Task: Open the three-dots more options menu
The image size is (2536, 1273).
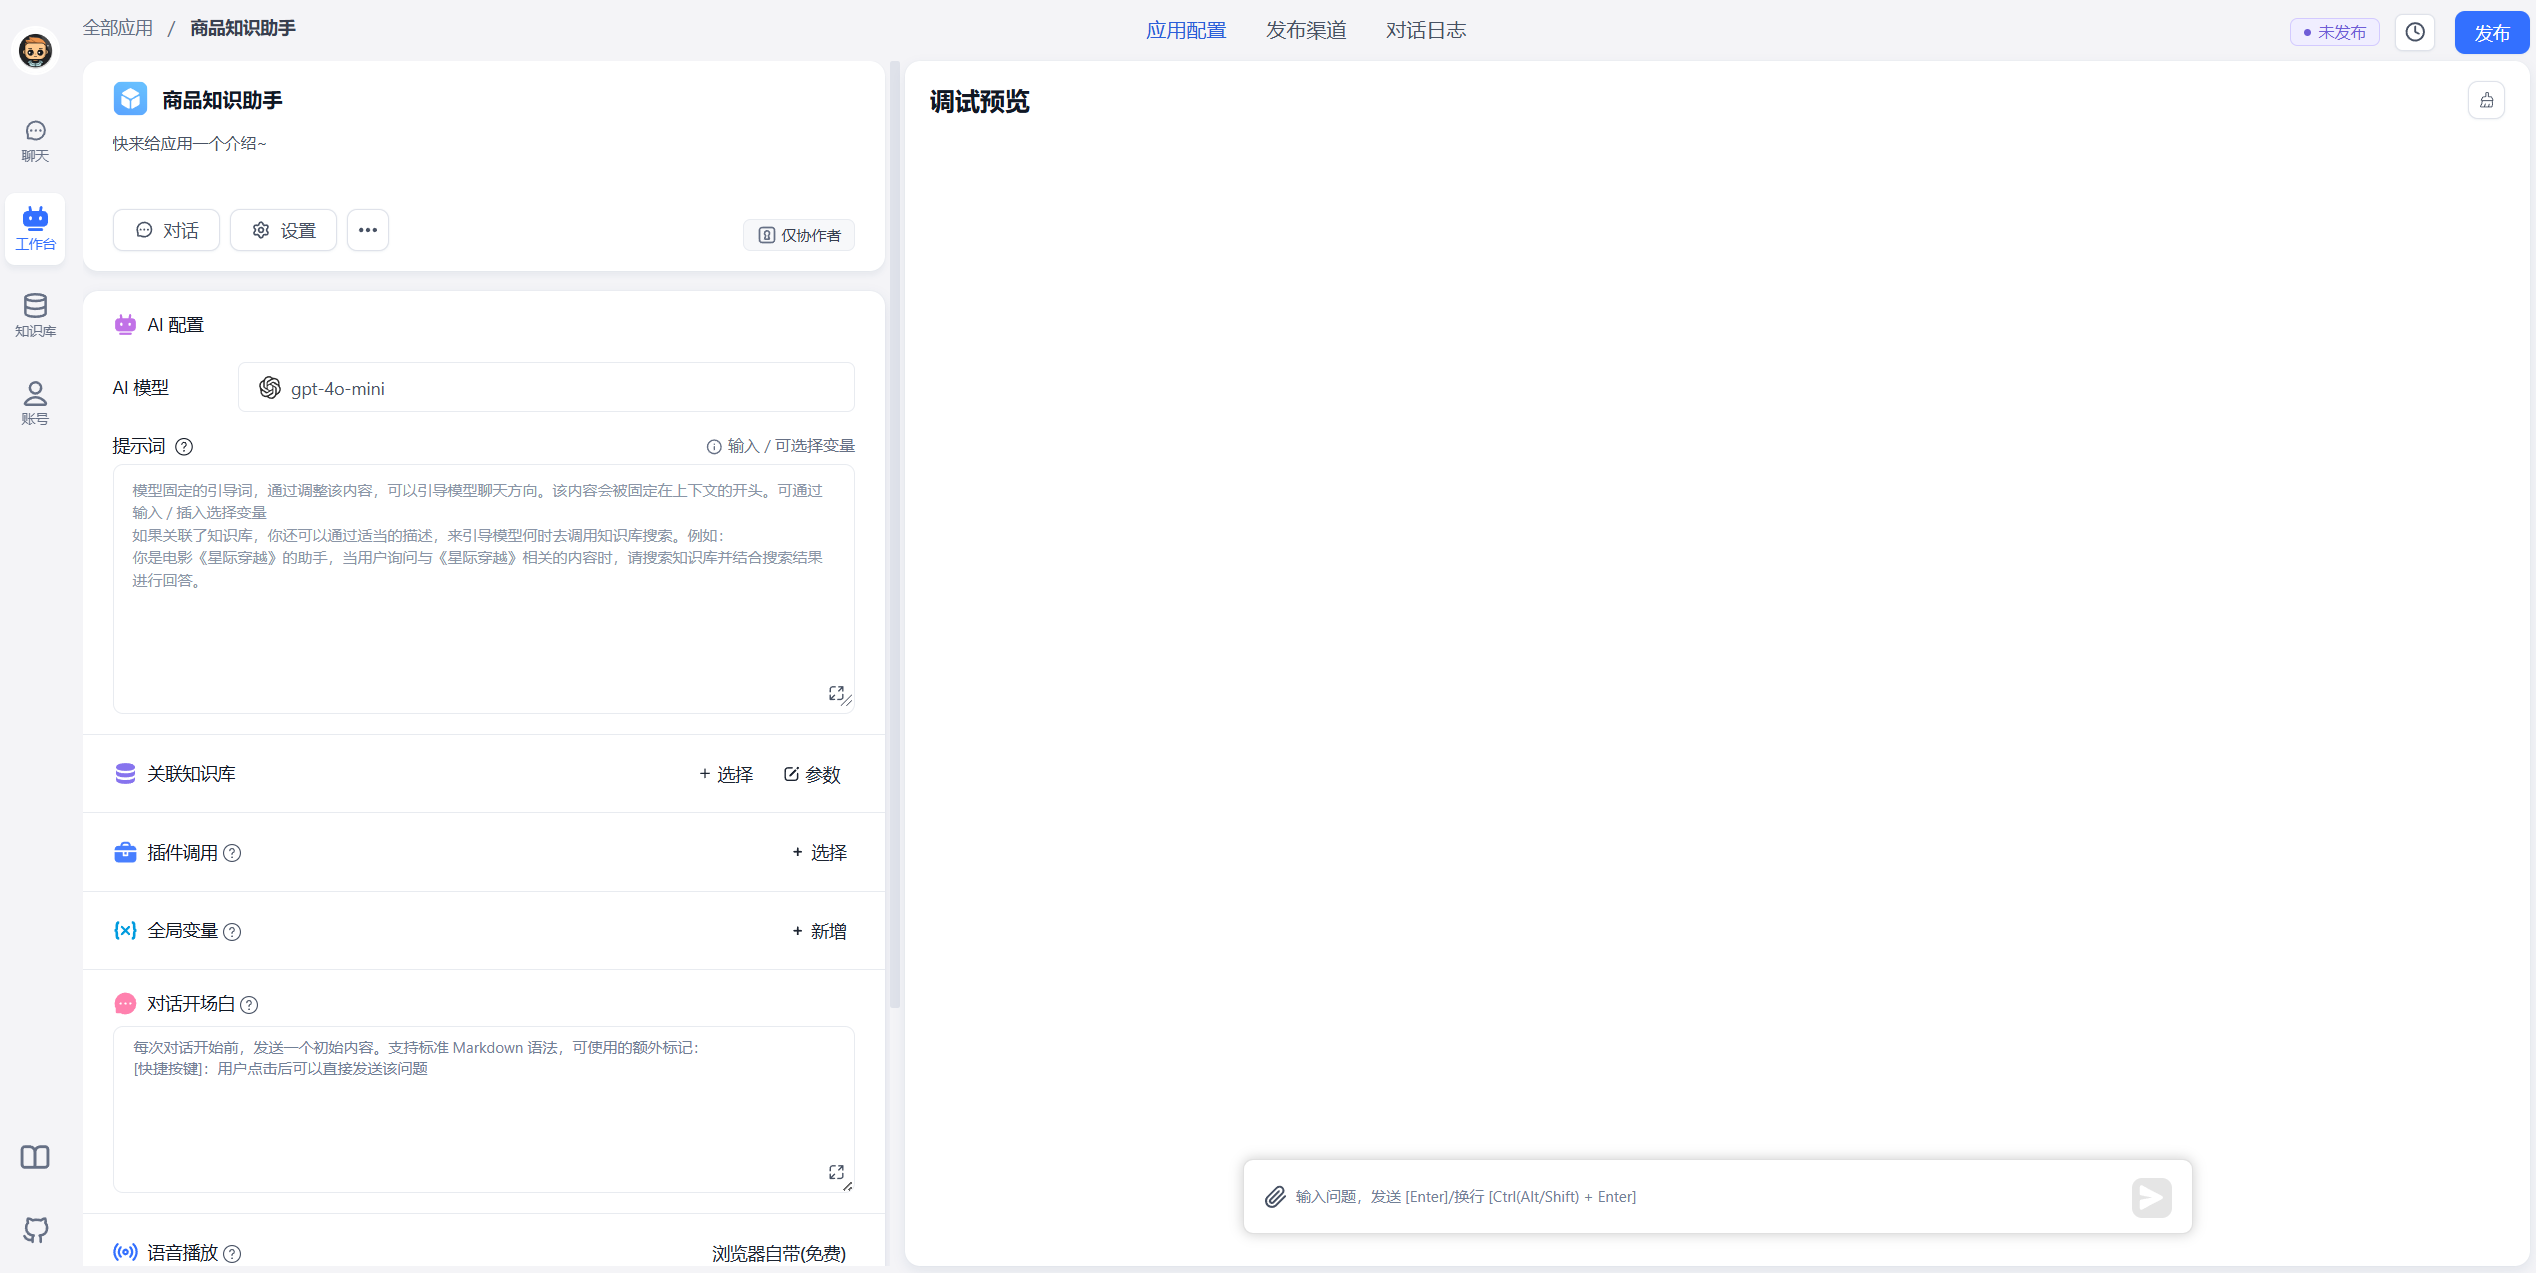Action: pos(368,230)
